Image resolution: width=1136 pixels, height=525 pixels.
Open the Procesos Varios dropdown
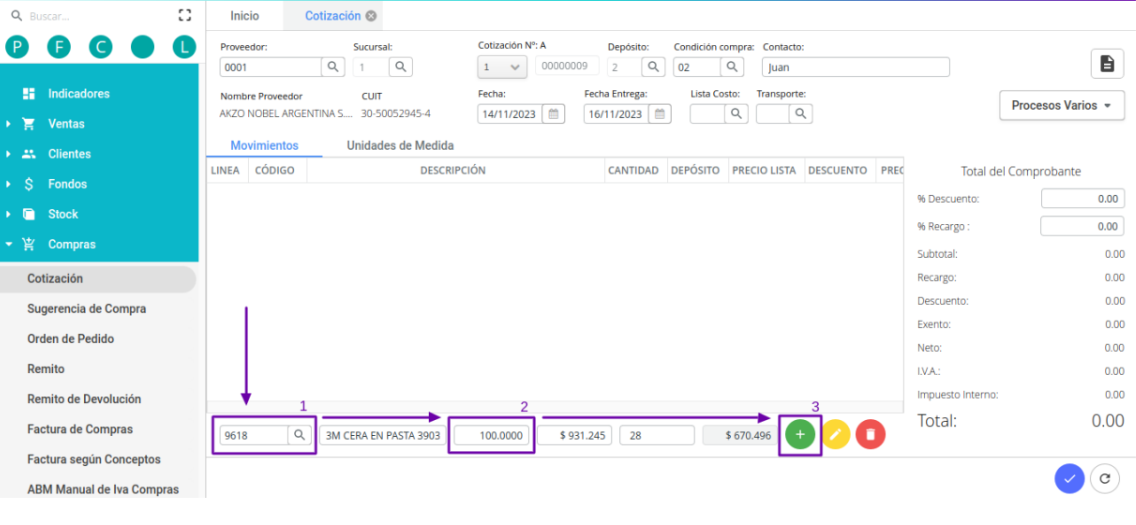(1061, 106)
